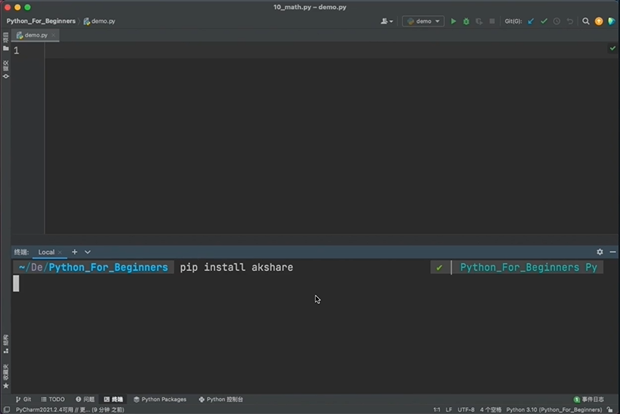Change the 4 spaces indent setting
The image size is (620, 414).
490,410
